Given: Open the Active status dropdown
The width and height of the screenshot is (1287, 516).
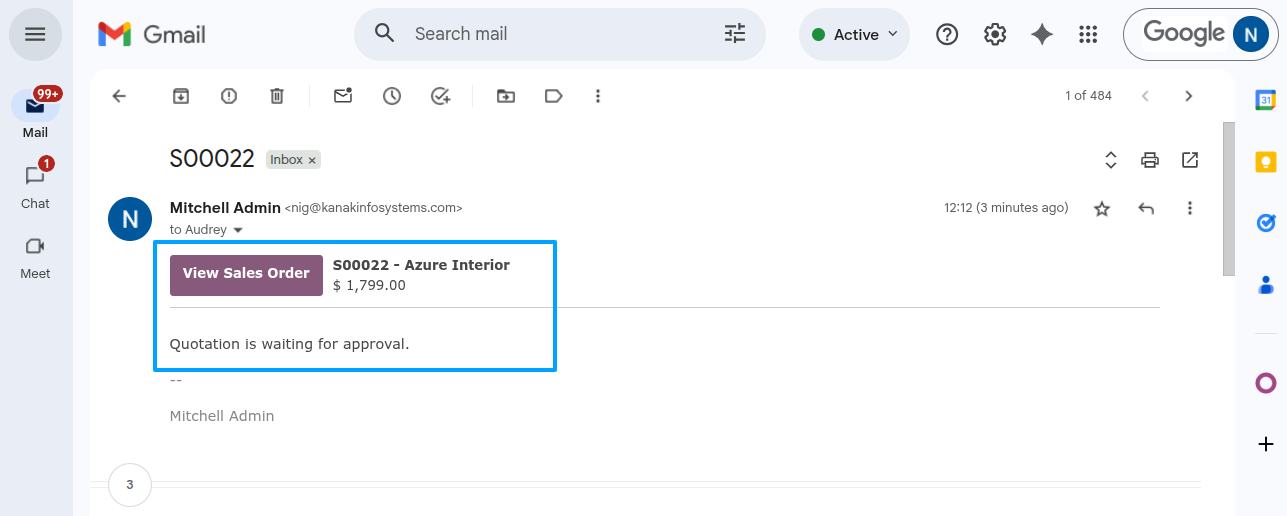Looking at the screenshot, I should 854,34.
